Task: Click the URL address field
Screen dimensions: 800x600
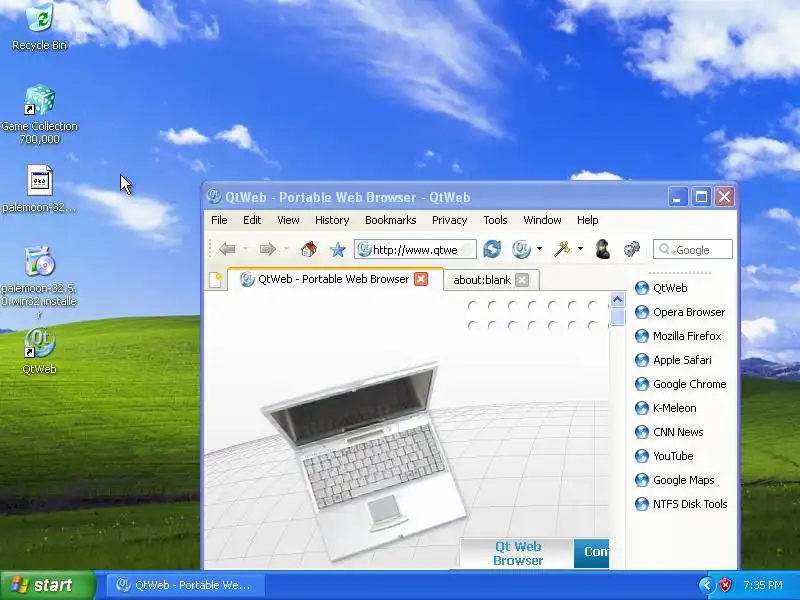Action: click(415, 249)
